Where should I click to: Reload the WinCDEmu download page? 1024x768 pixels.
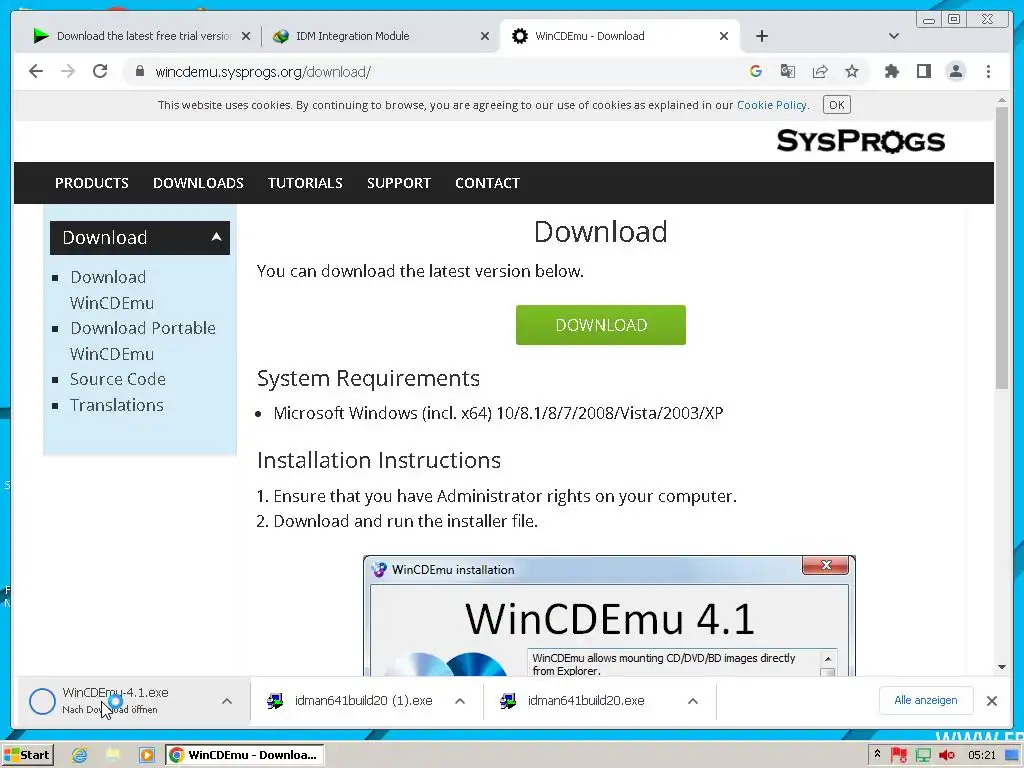(x=100, y=71)
